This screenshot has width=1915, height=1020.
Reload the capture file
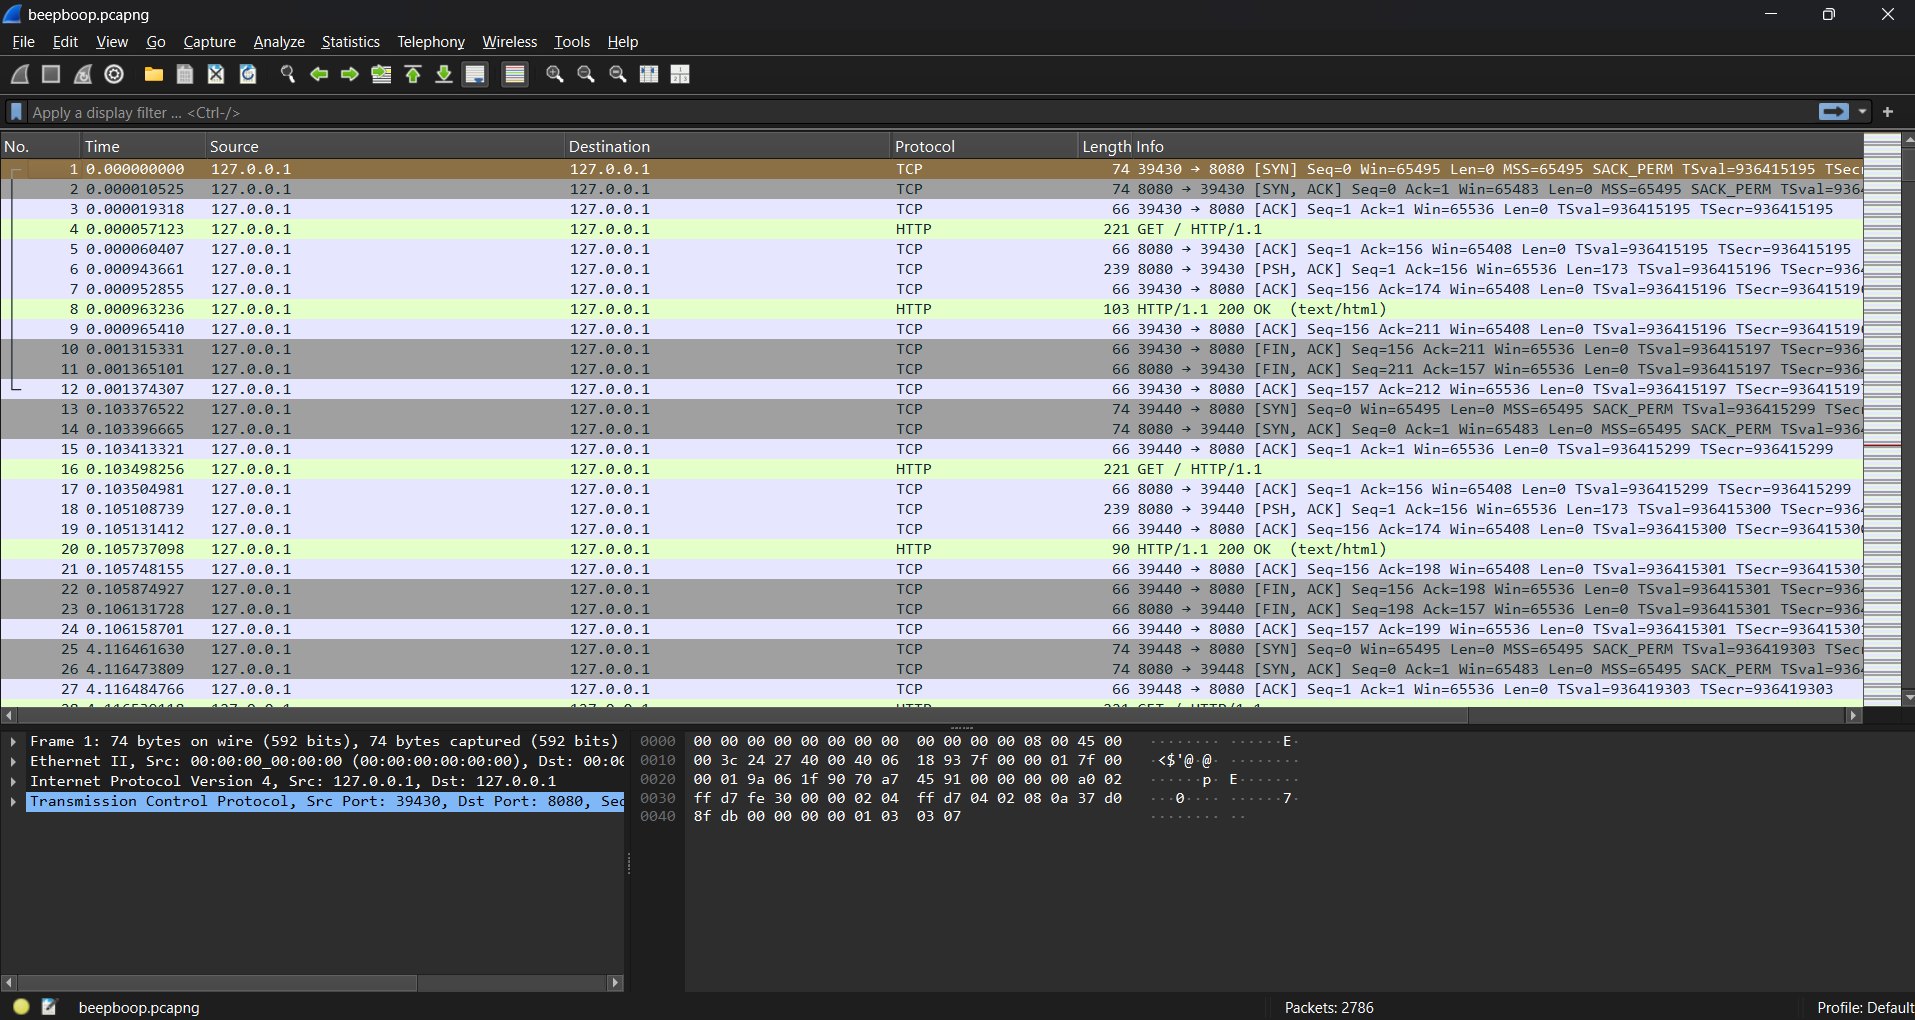pos(248,74)
